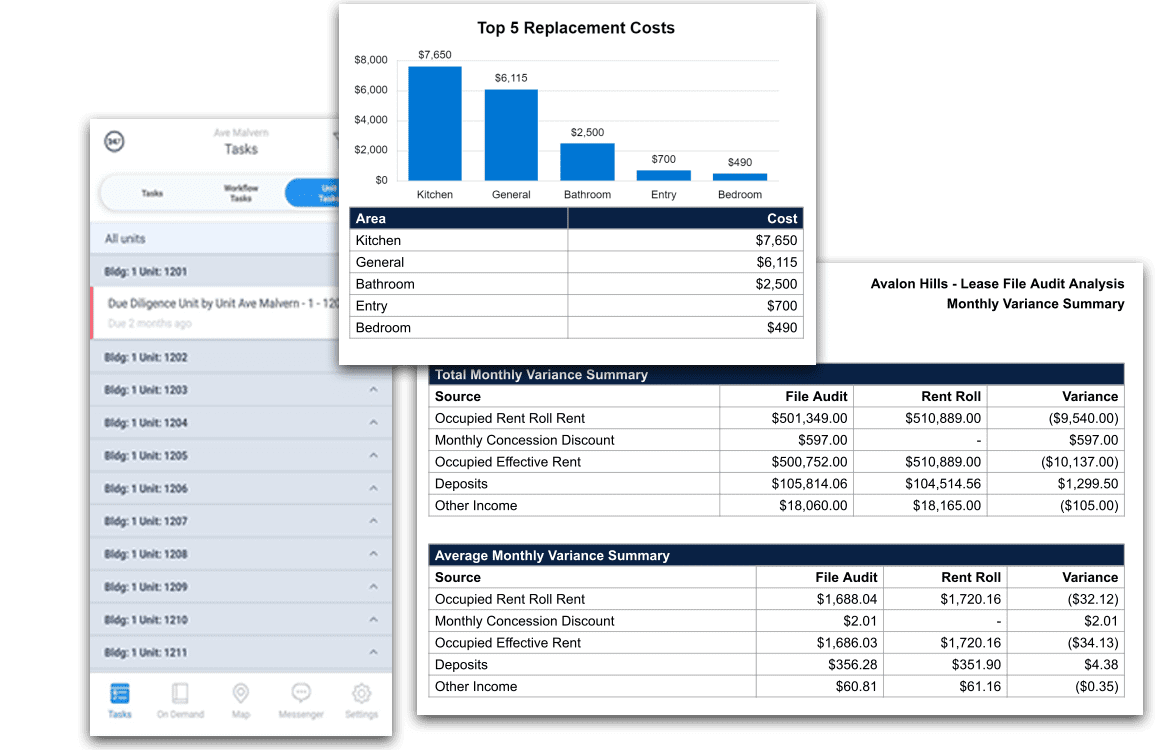Toggle chevron for Bldg: 1 Unit: 1211
Viewport: 1158px width, 750px height.
tap(373, 653)
